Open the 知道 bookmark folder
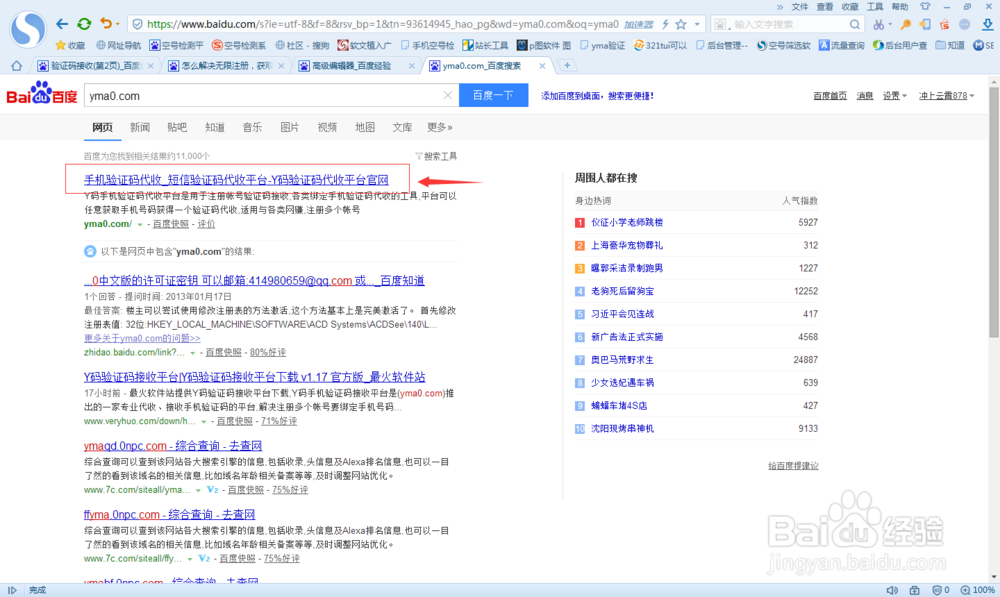1000x597 pixels. point(950,45)
